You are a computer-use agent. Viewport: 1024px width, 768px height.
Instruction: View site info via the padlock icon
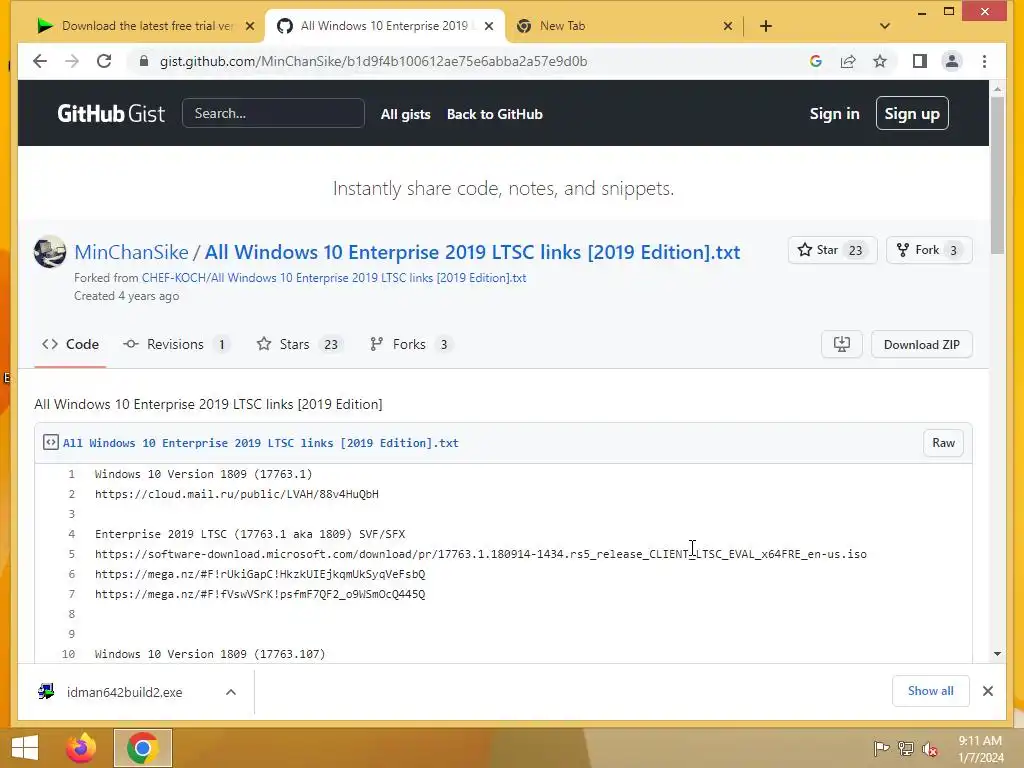coord(144,61)
